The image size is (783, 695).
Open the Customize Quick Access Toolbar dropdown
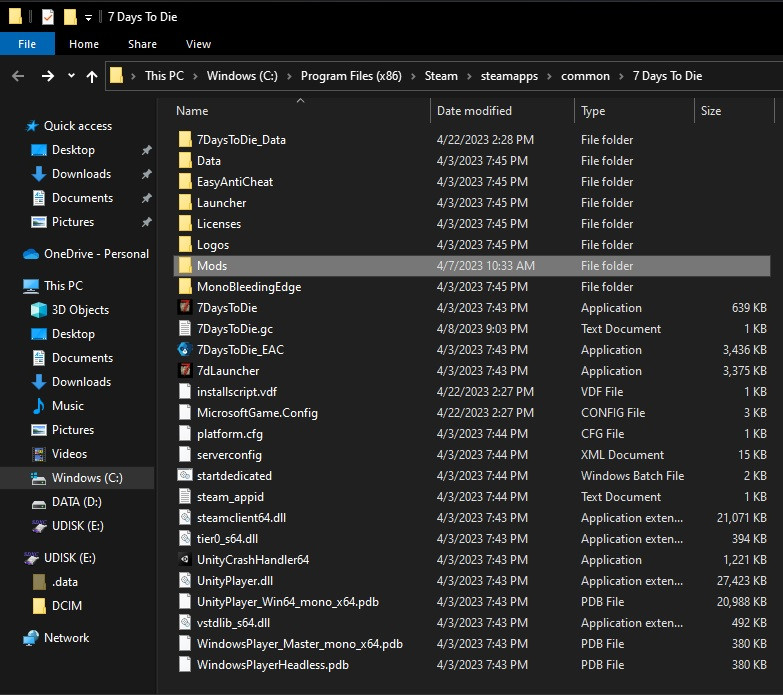pyautogui.click(x=88, y=18)
